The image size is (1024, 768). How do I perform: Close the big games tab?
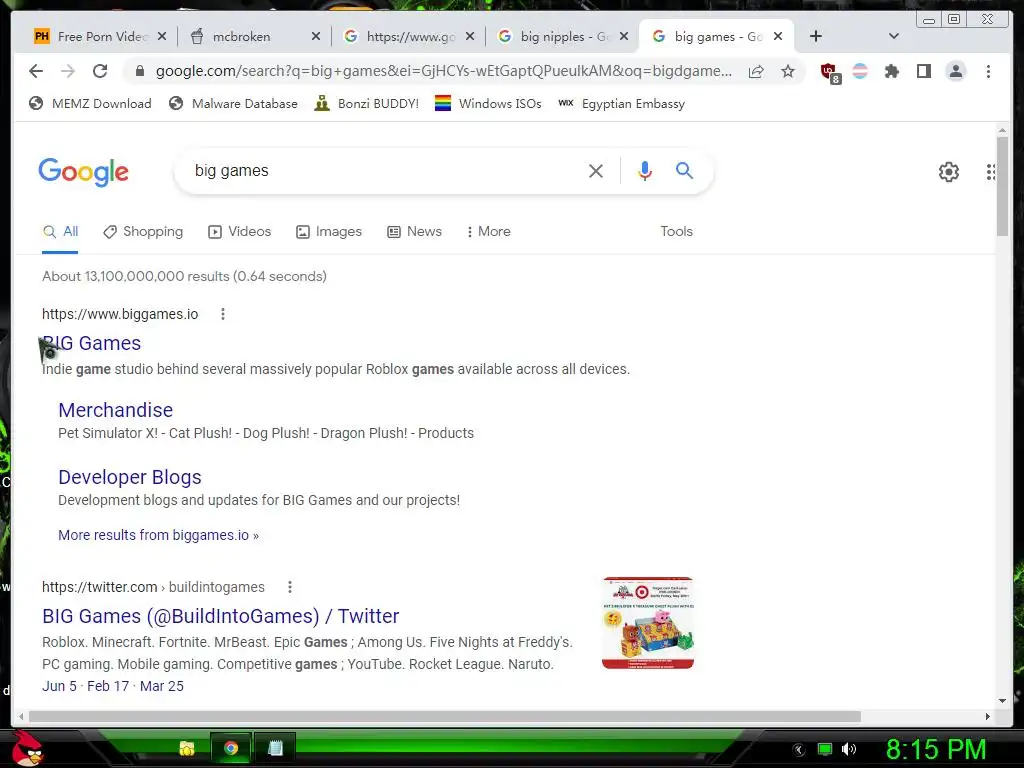pos(778,37)
